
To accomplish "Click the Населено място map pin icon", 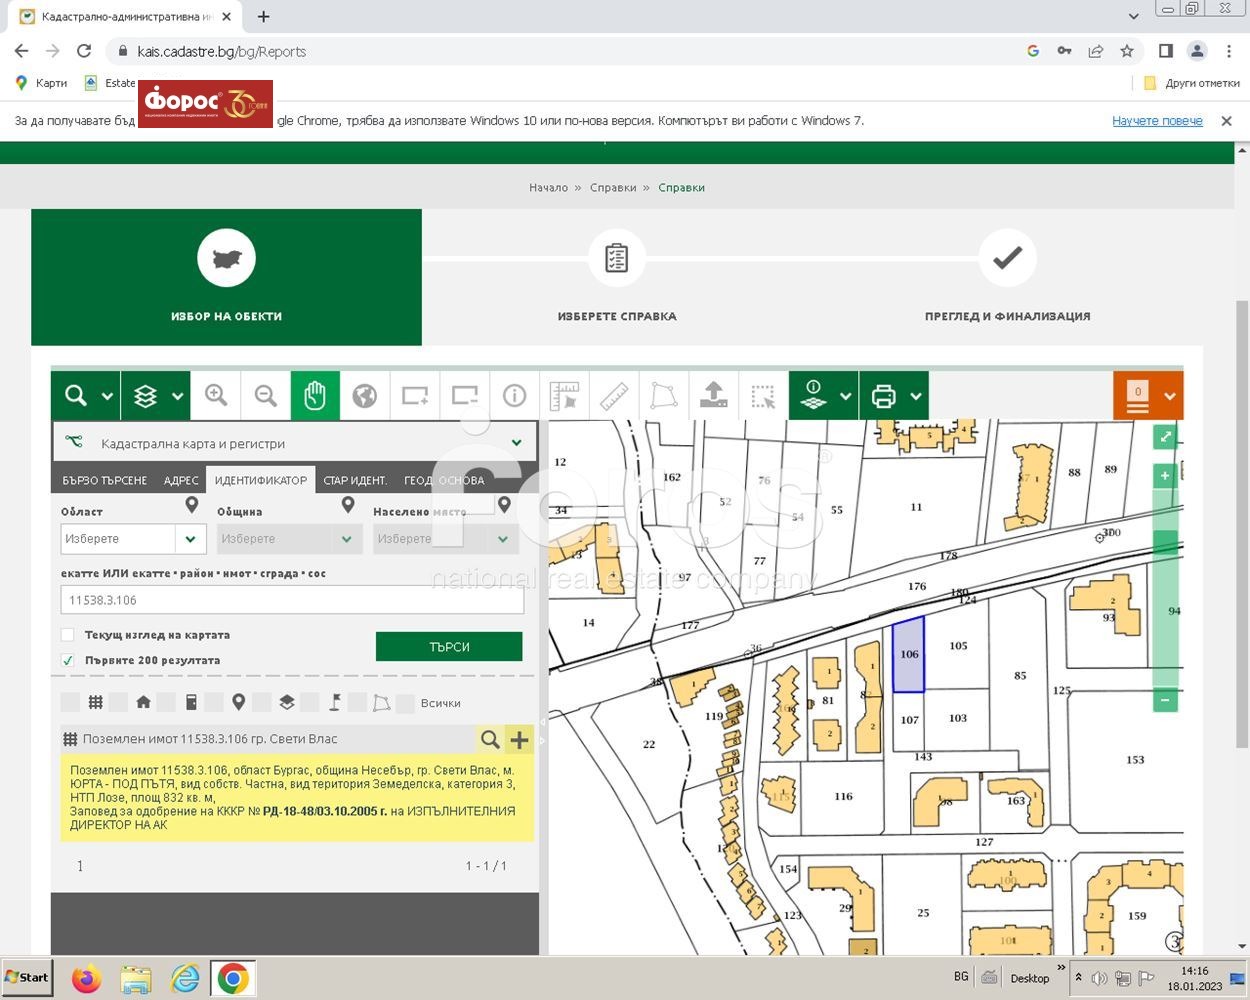I will (x=504, y=506).
